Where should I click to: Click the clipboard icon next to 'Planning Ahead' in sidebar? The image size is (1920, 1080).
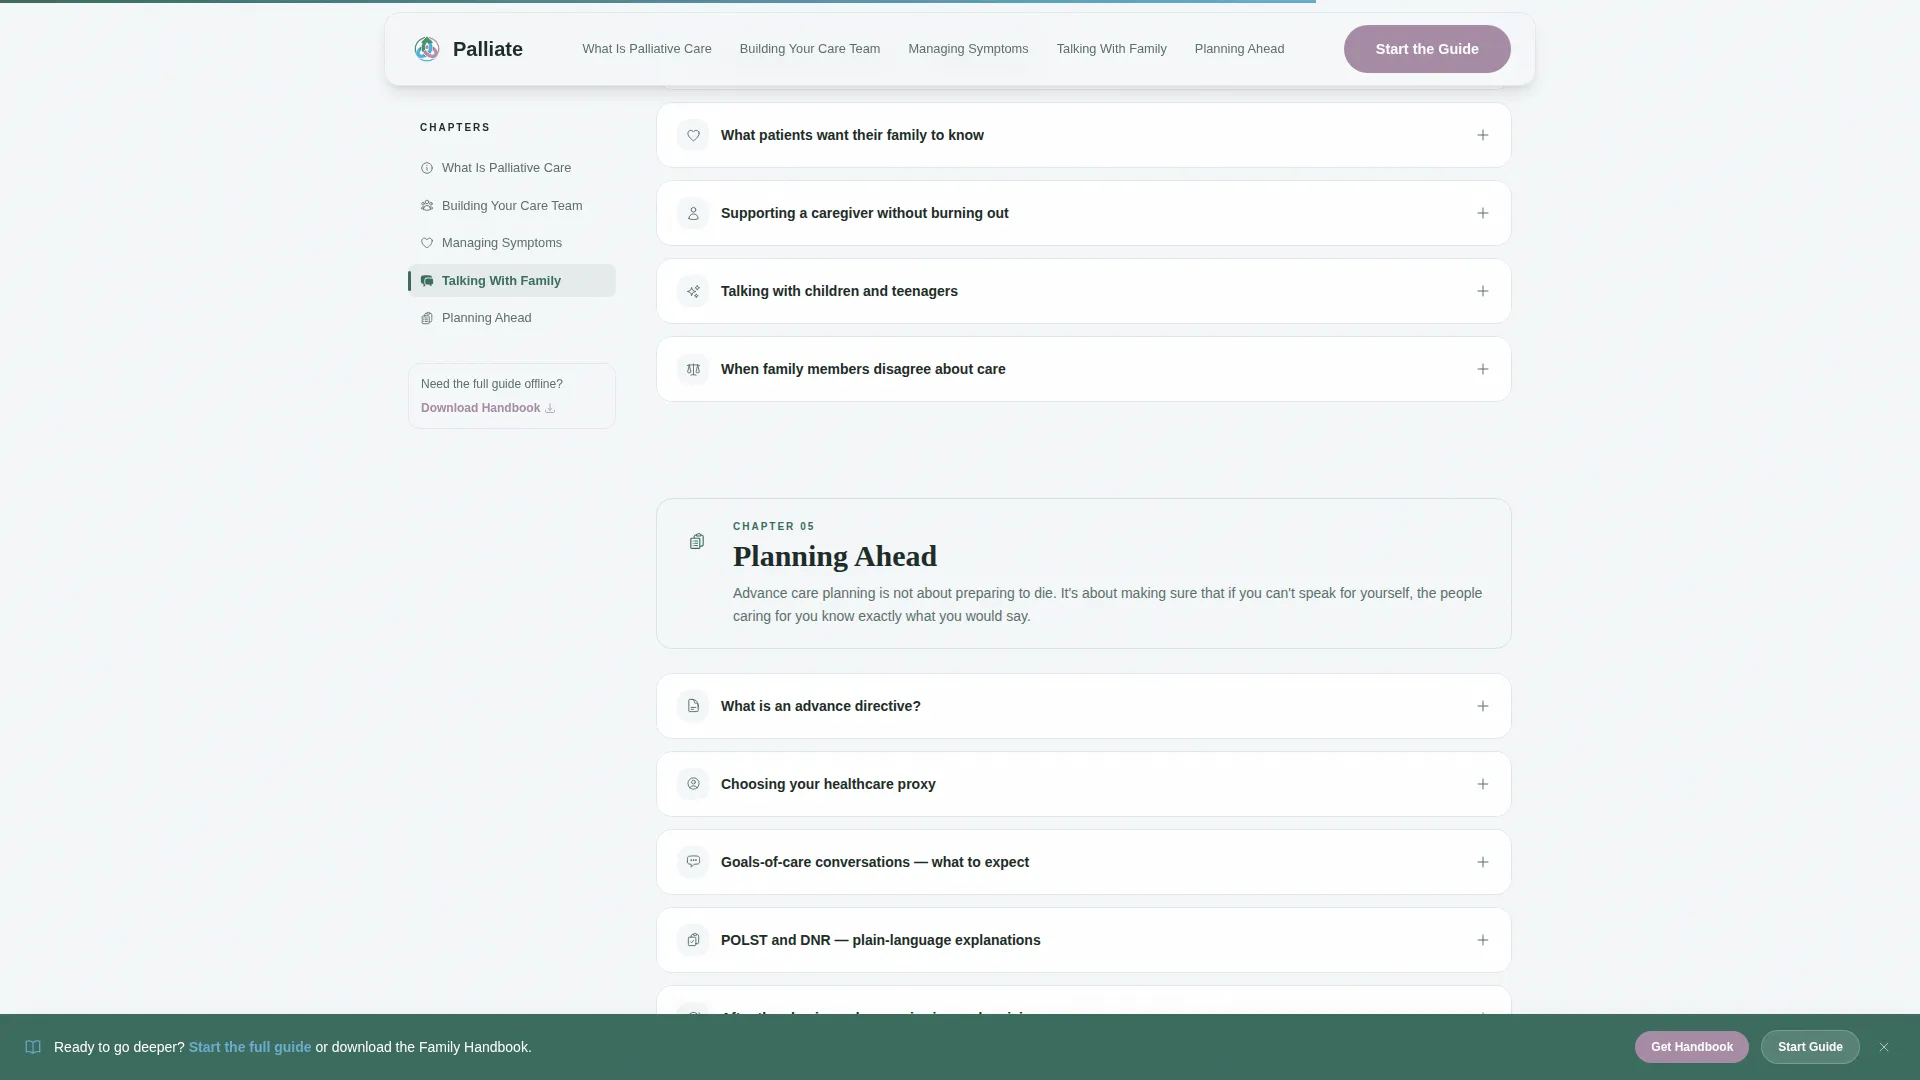pos(427,318)
